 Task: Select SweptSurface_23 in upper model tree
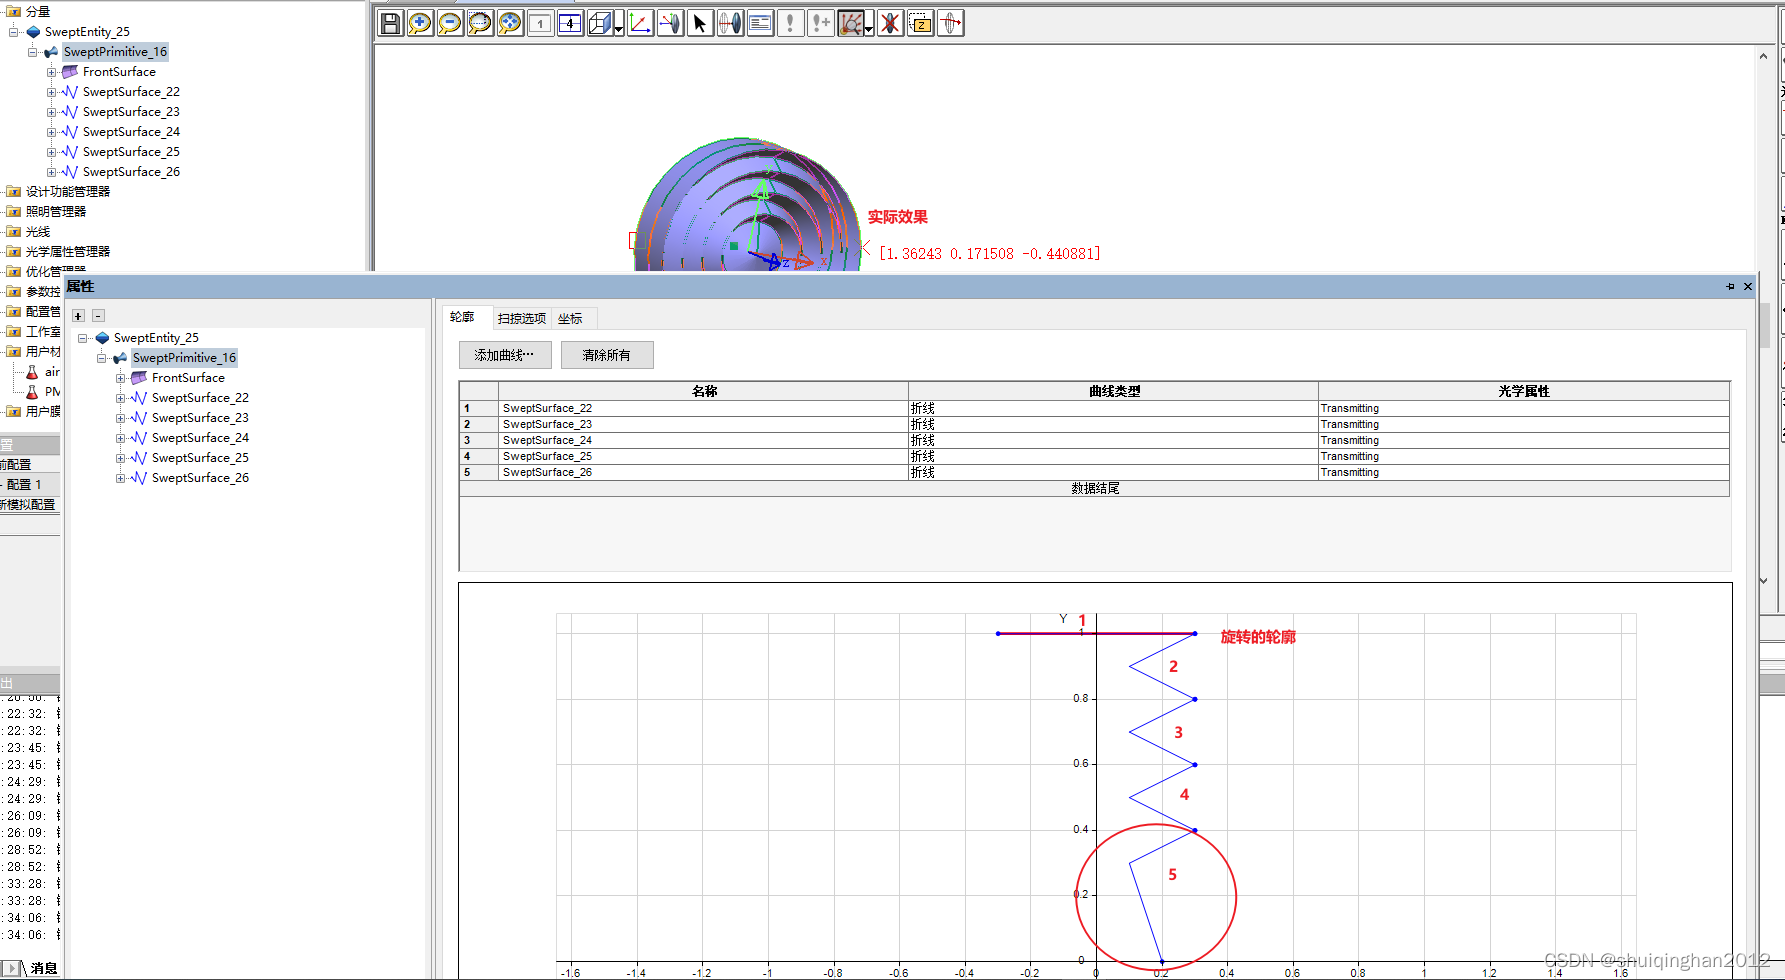pyautogui.click(x=131, y=112)
